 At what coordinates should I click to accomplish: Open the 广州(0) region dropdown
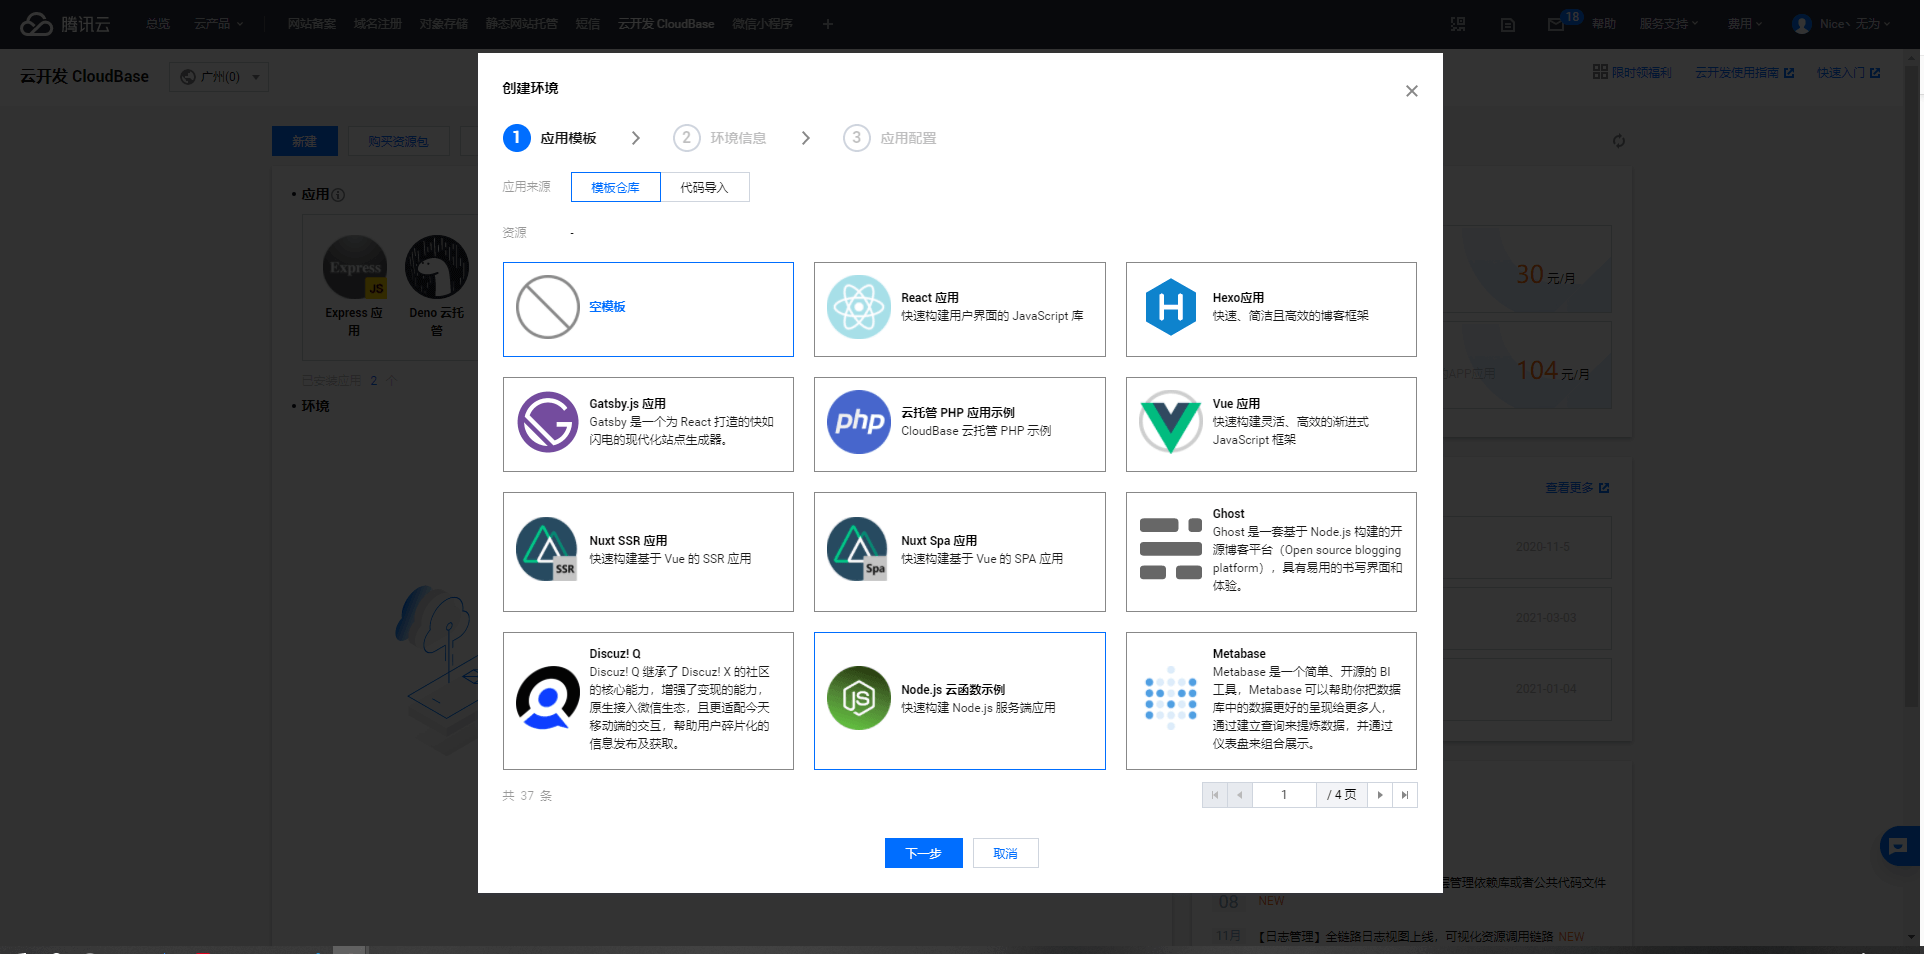(219, 77)
